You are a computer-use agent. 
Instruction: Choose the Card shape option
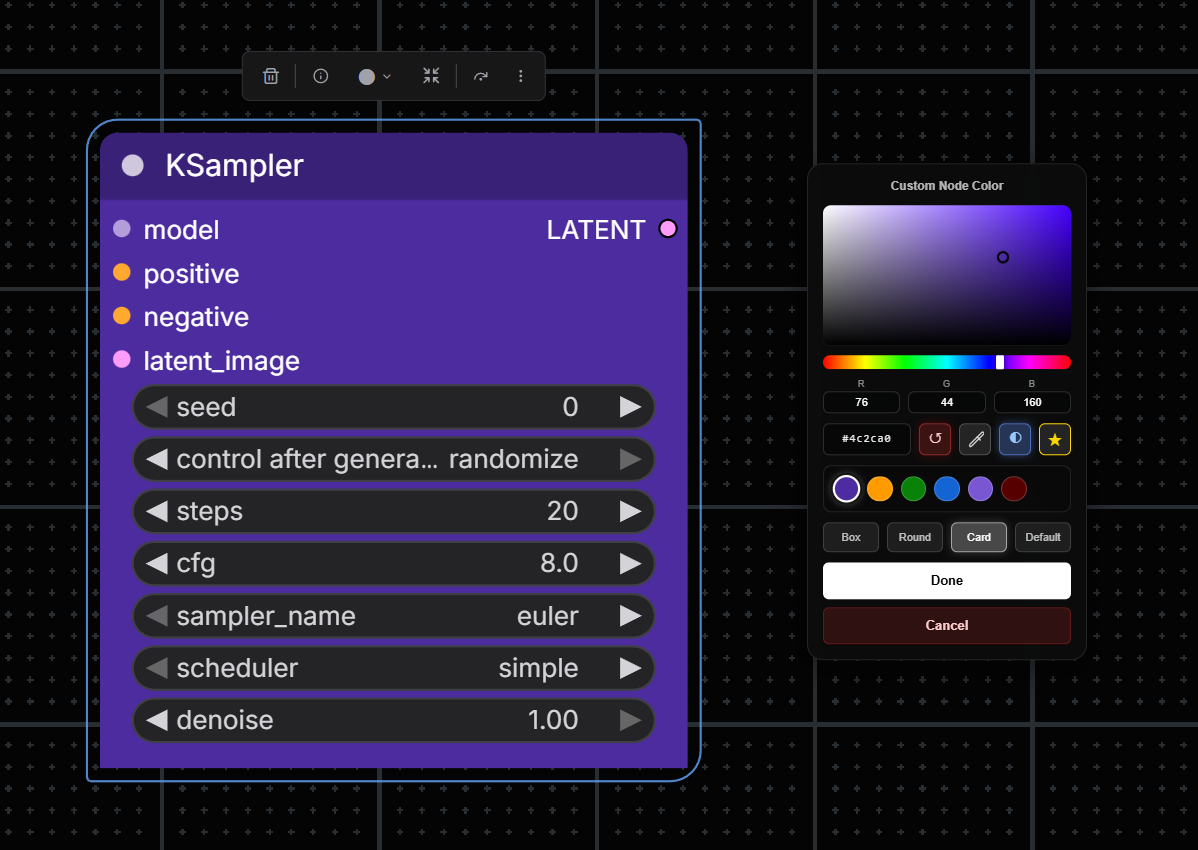pyautogui.click(x=979, y=537)
